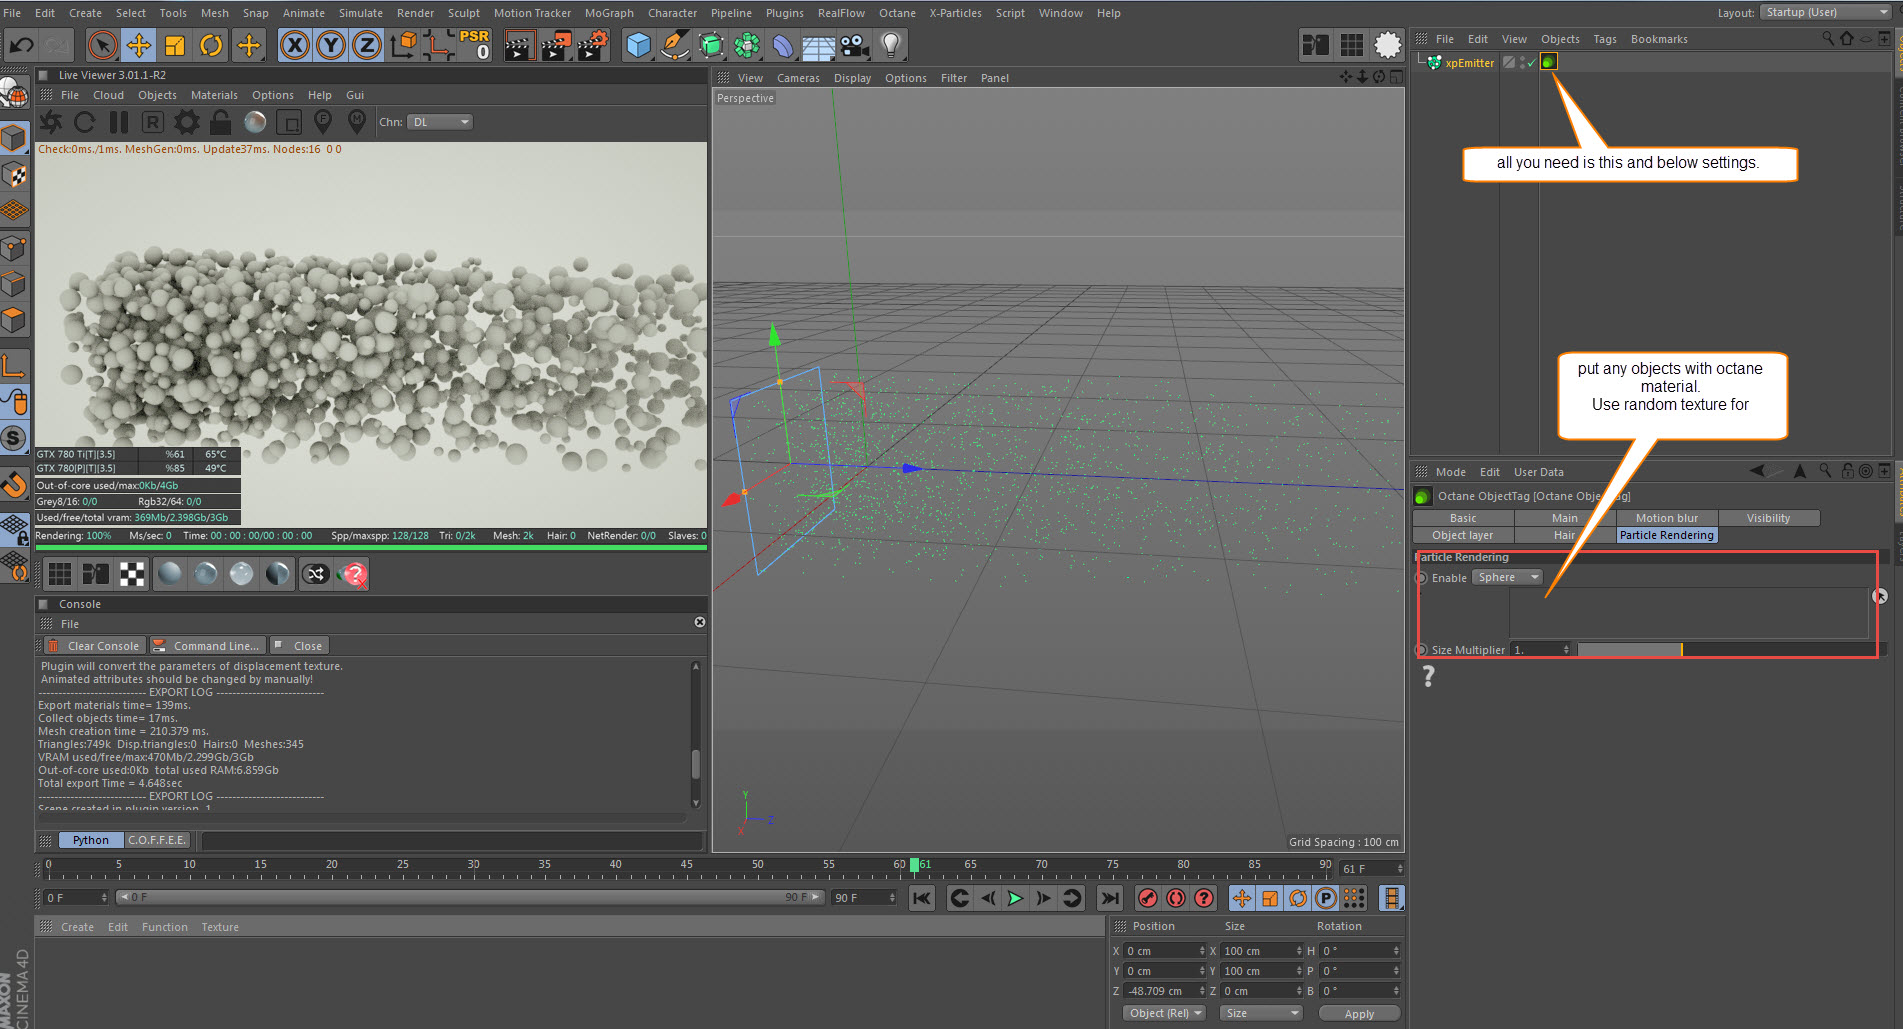Click the Clear Console button
1903x1029 pixels.
95,646
